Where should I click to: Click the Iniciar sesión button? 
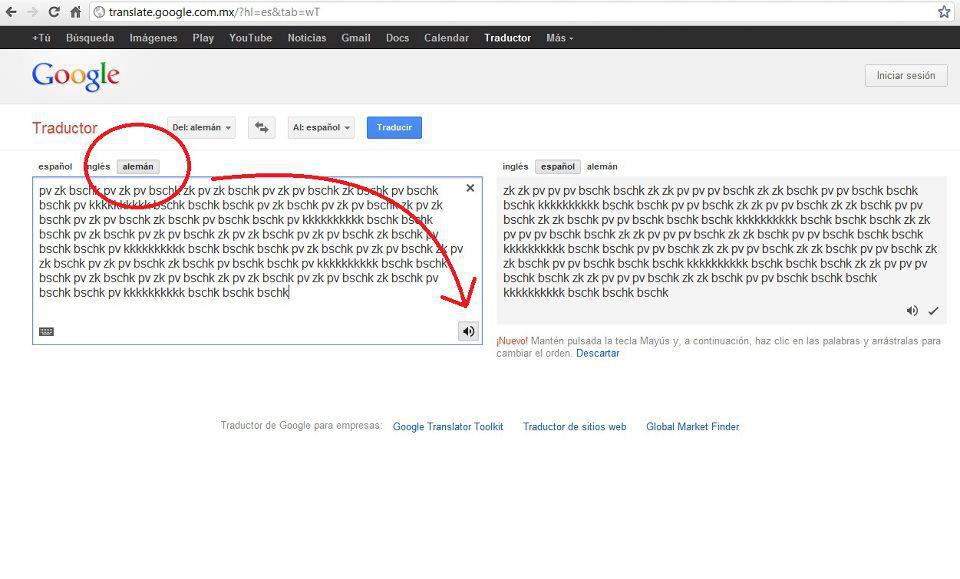click(906, 76)
